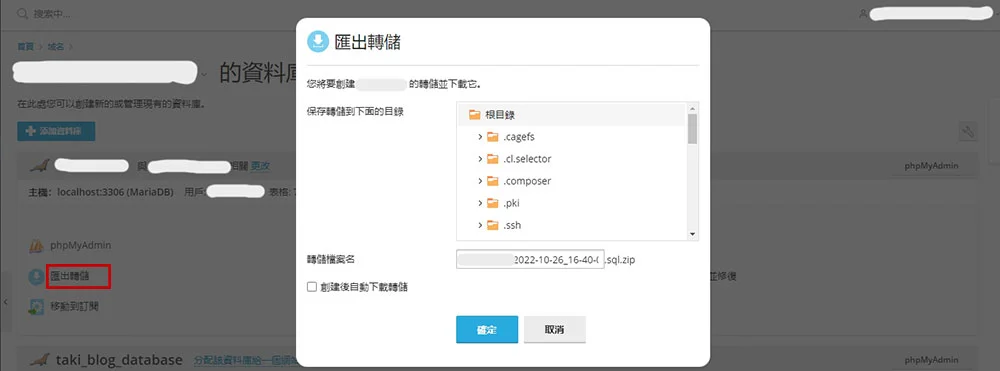Click the phpMyAdmin sailboat icon
The image size is (1000, 371).
pyautogui.click(x=37, y=245)
